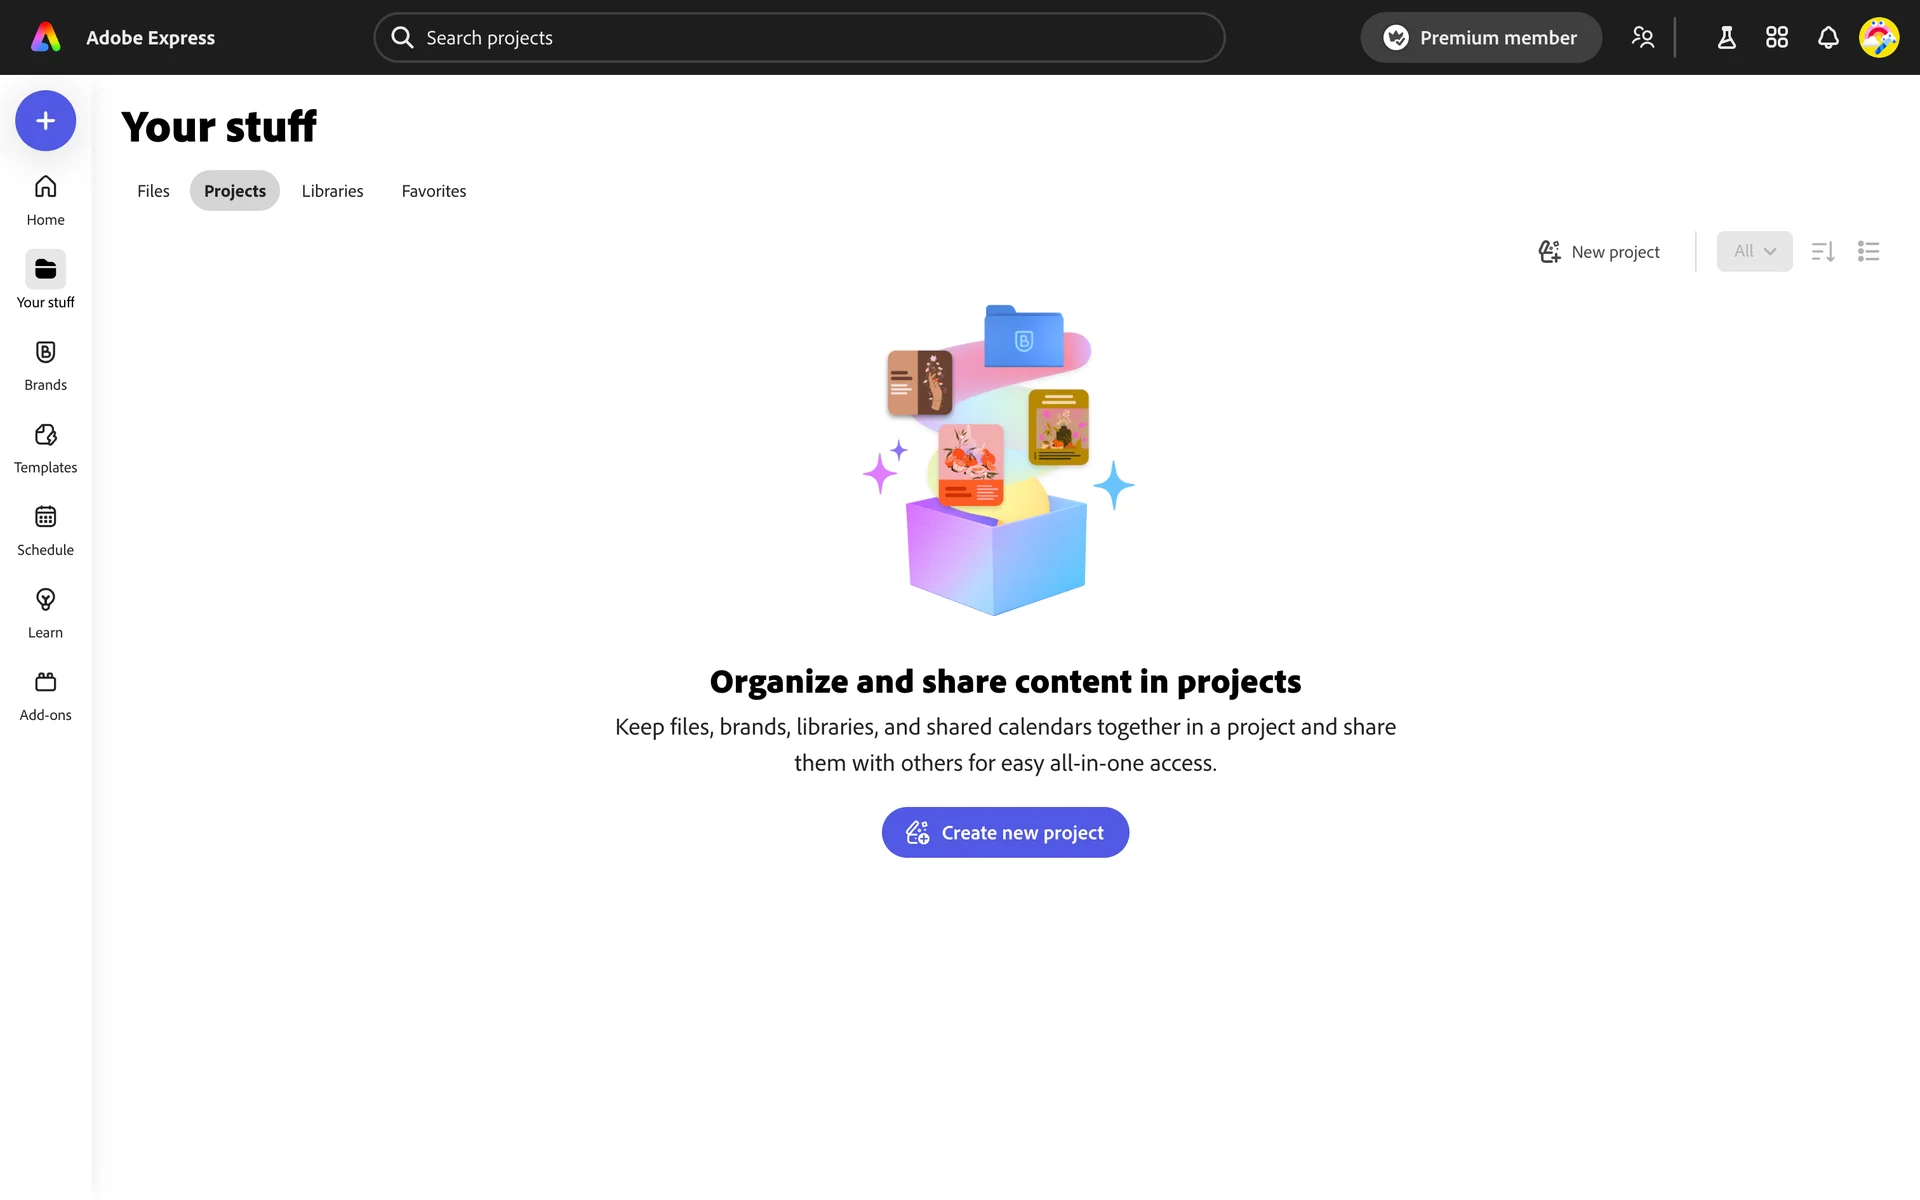Click the notifications bell icon

pos(1828,38)
